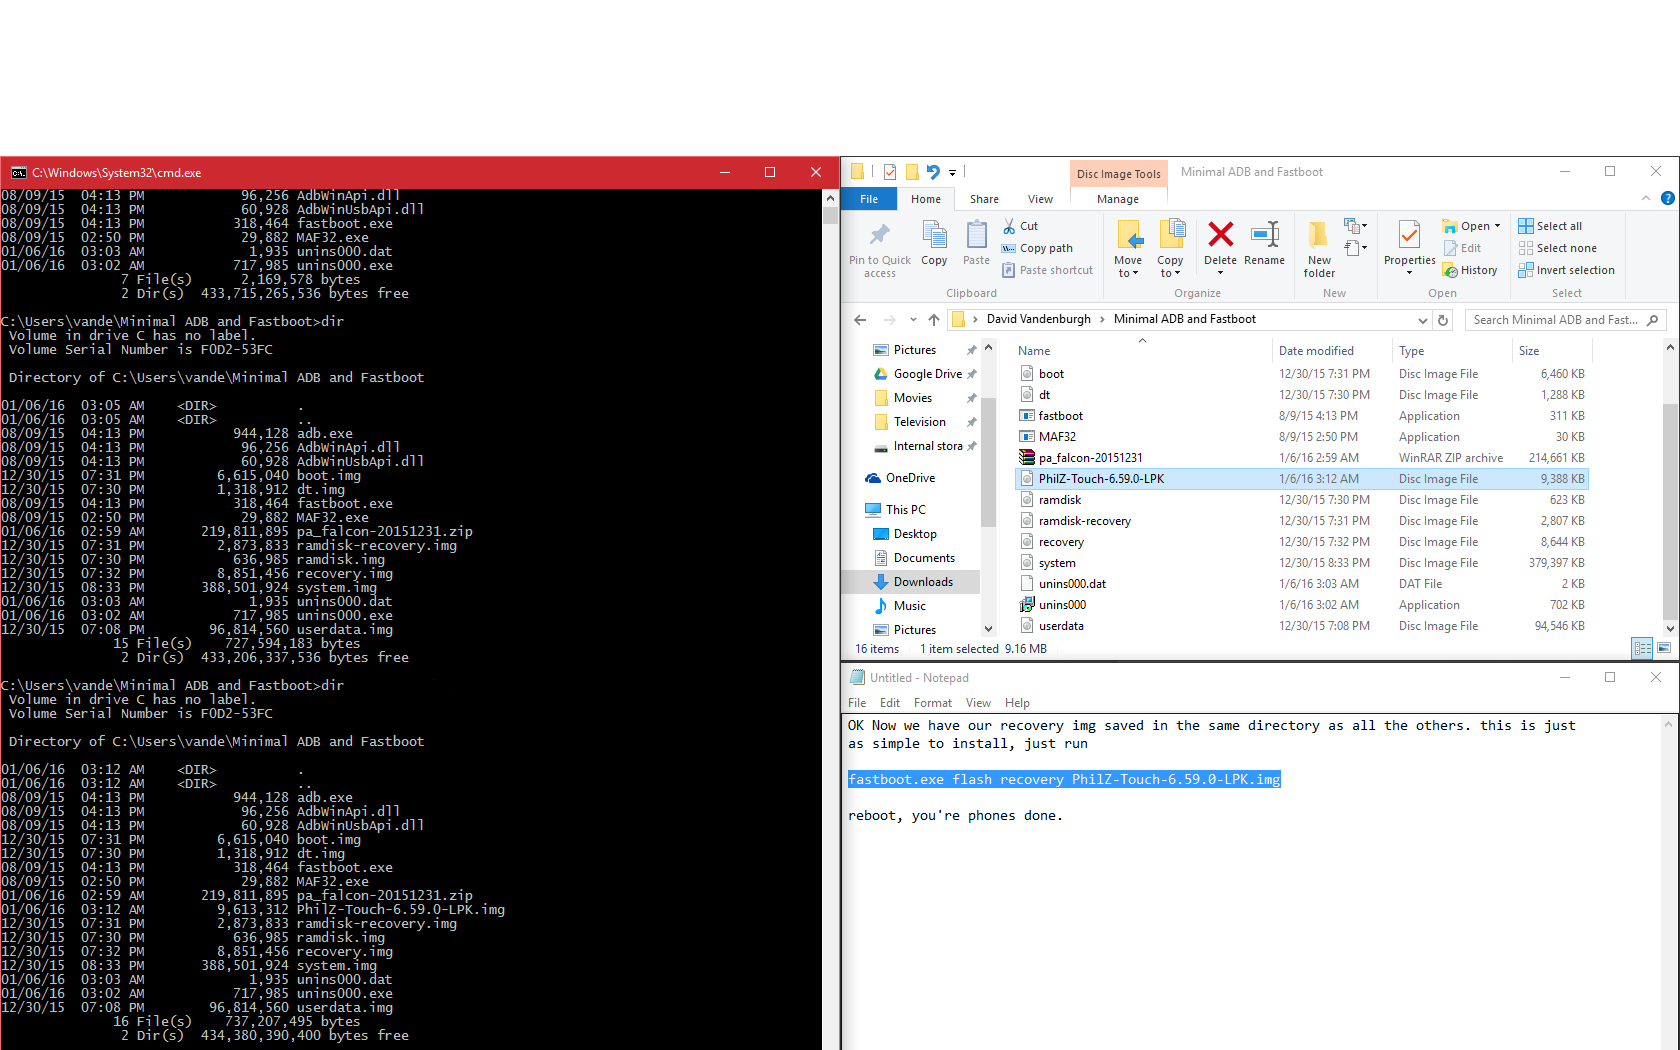Click the Cut scissors icon
Screen dimensions: 1680x1050
point(1009,226)
